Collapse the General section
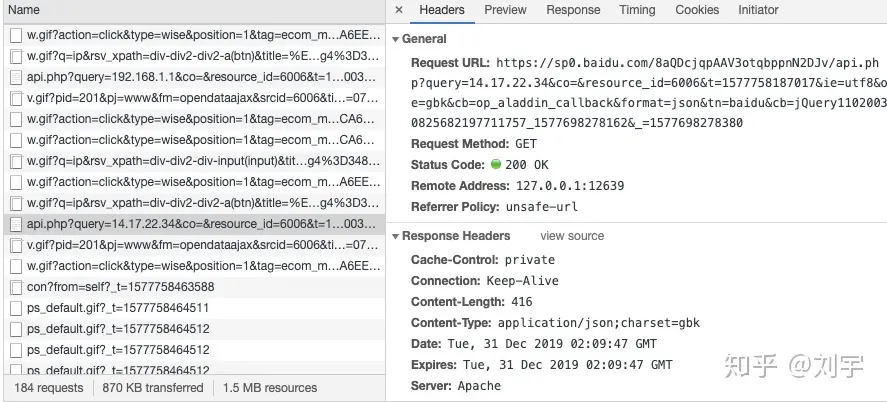 point(395,40)
